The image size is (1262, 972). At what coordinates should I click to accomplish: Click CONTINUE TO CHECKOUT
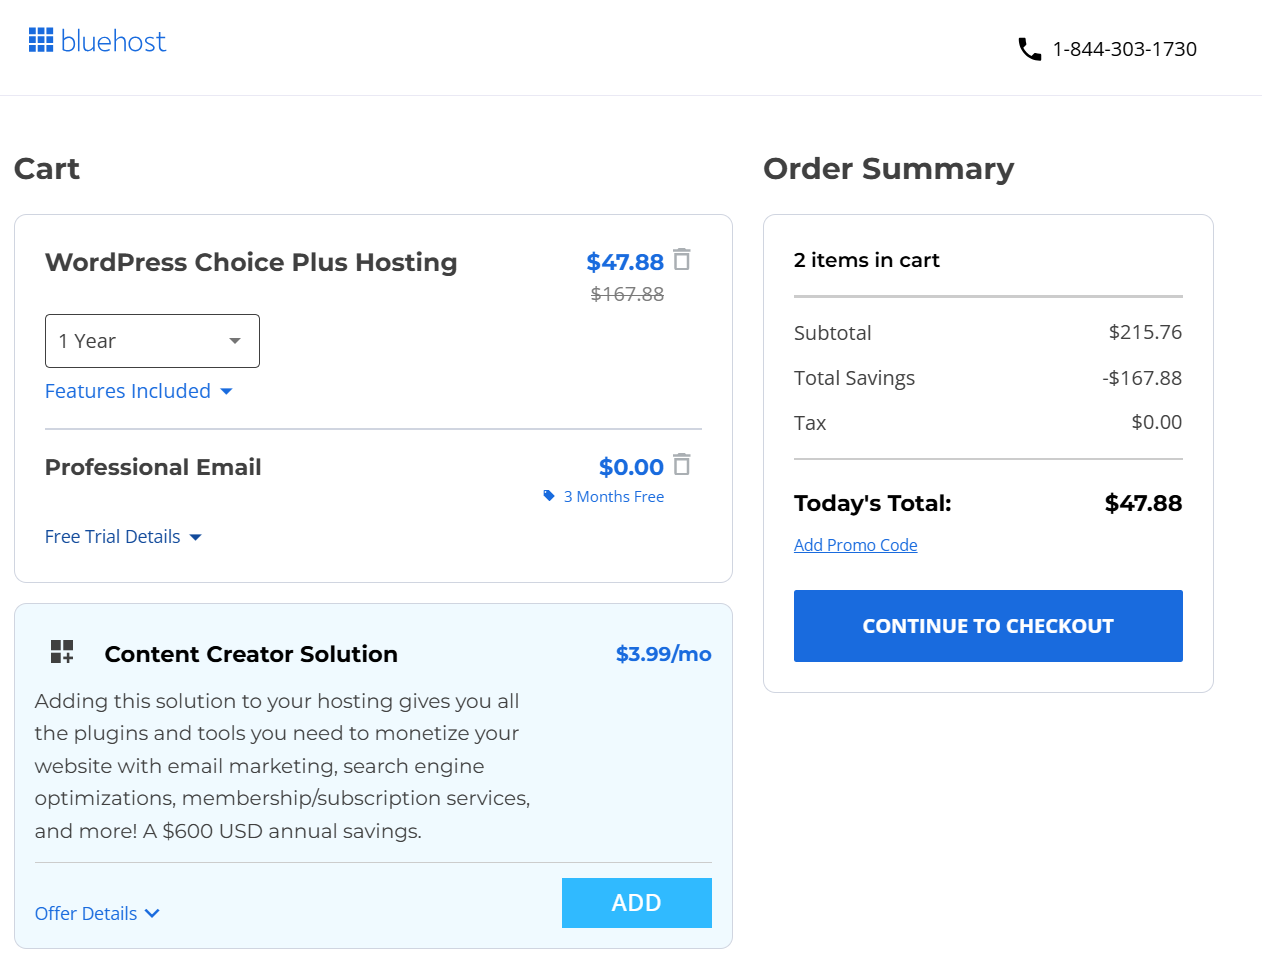pyautogui.click(x=987, y=625)
